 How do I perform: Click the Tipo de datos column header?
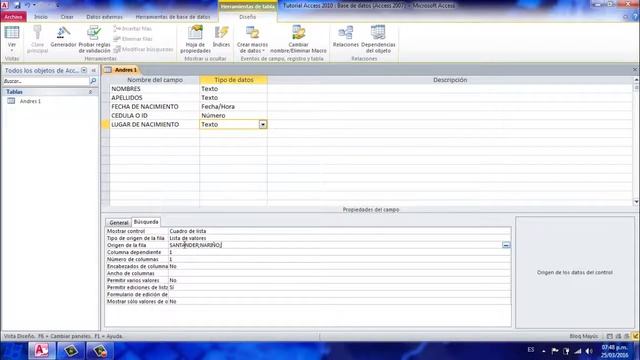coord(233,80)
